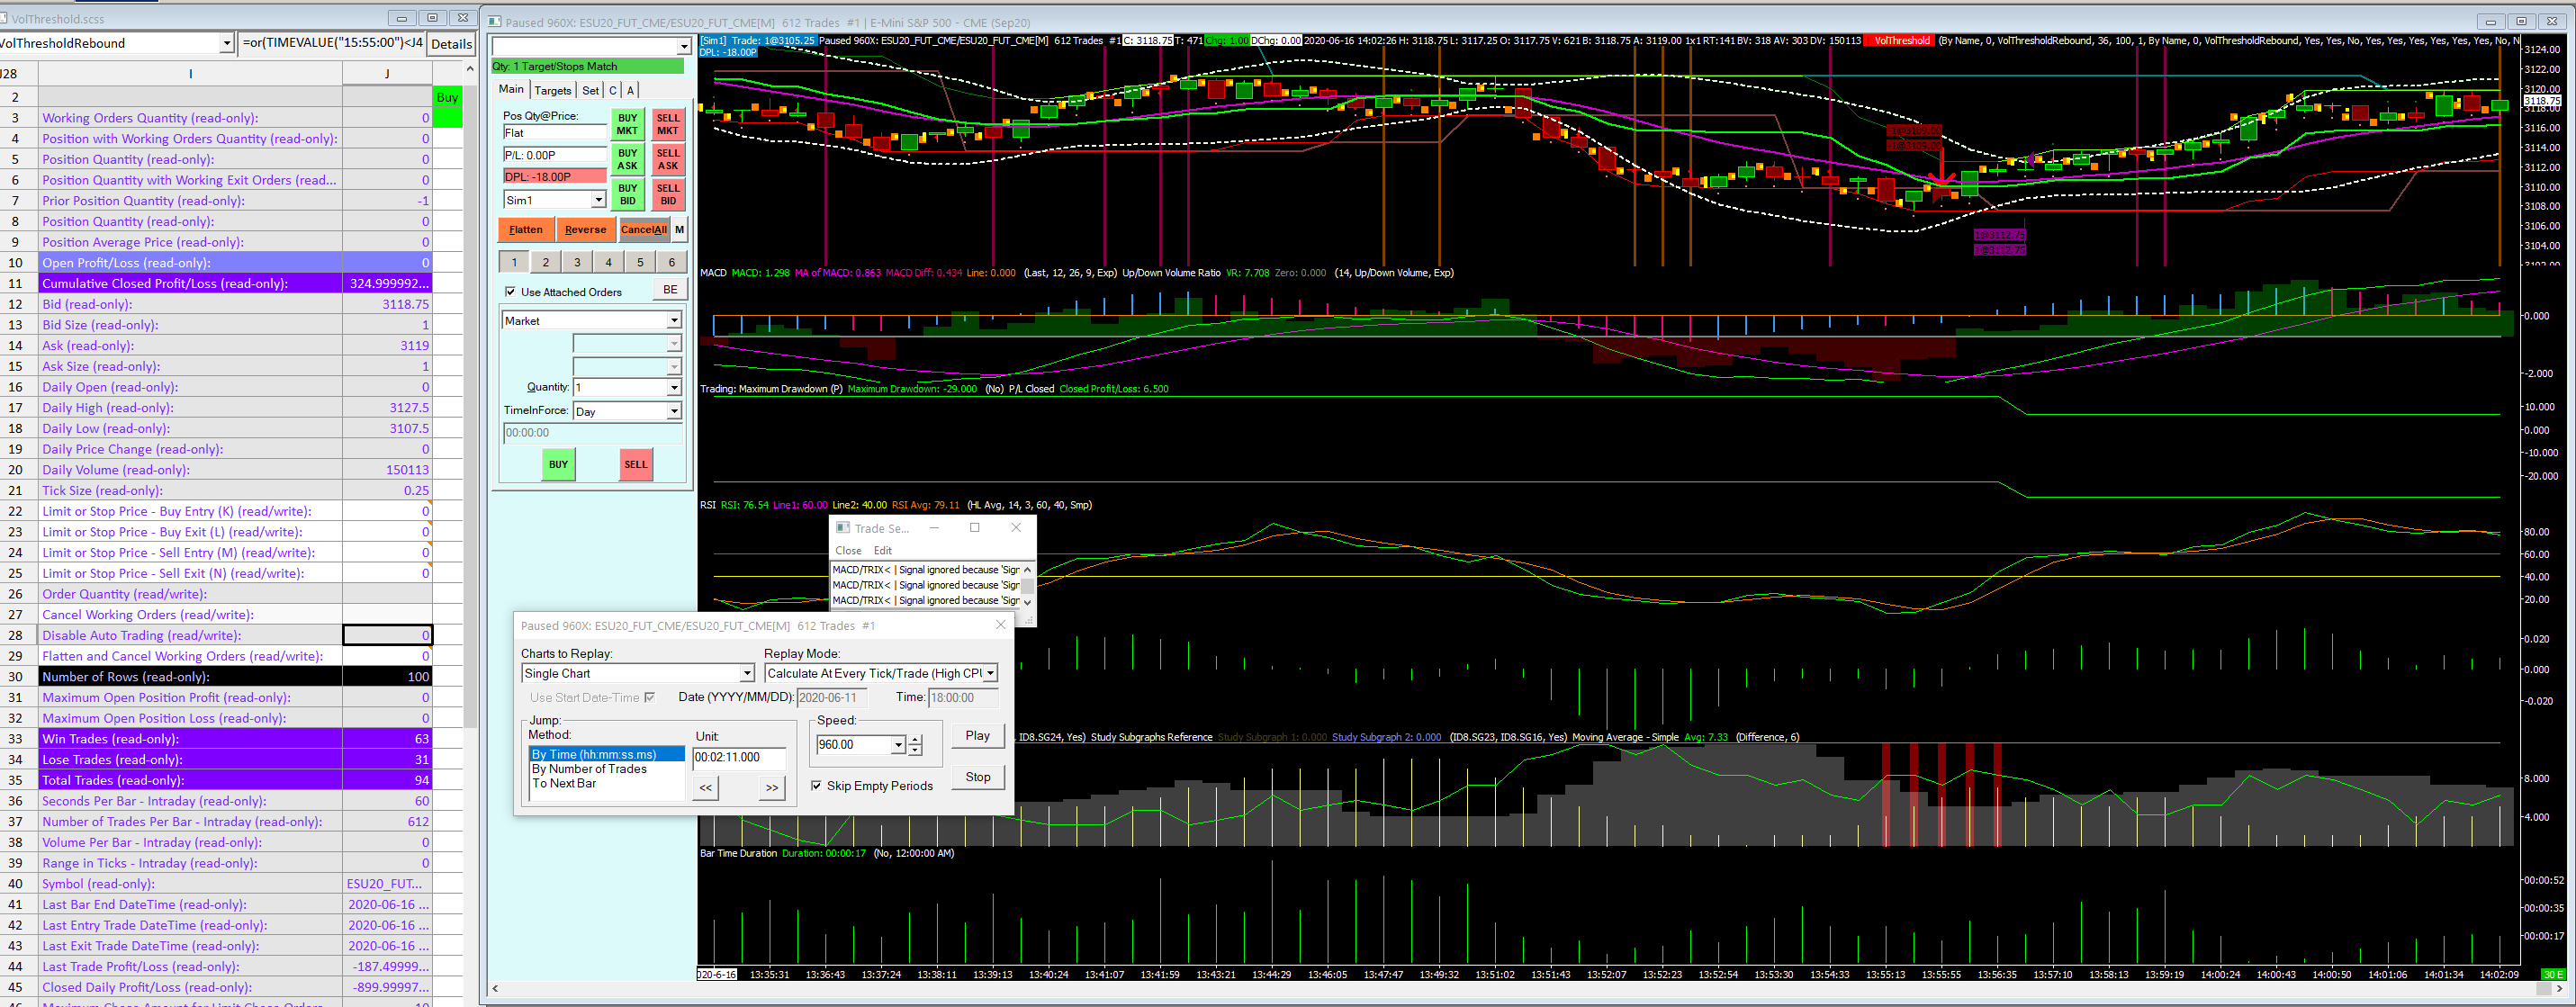This screenshot has height=1007, width=2576.
Task: Switch to the Targets tab
Action: click(x=552, y=90)
